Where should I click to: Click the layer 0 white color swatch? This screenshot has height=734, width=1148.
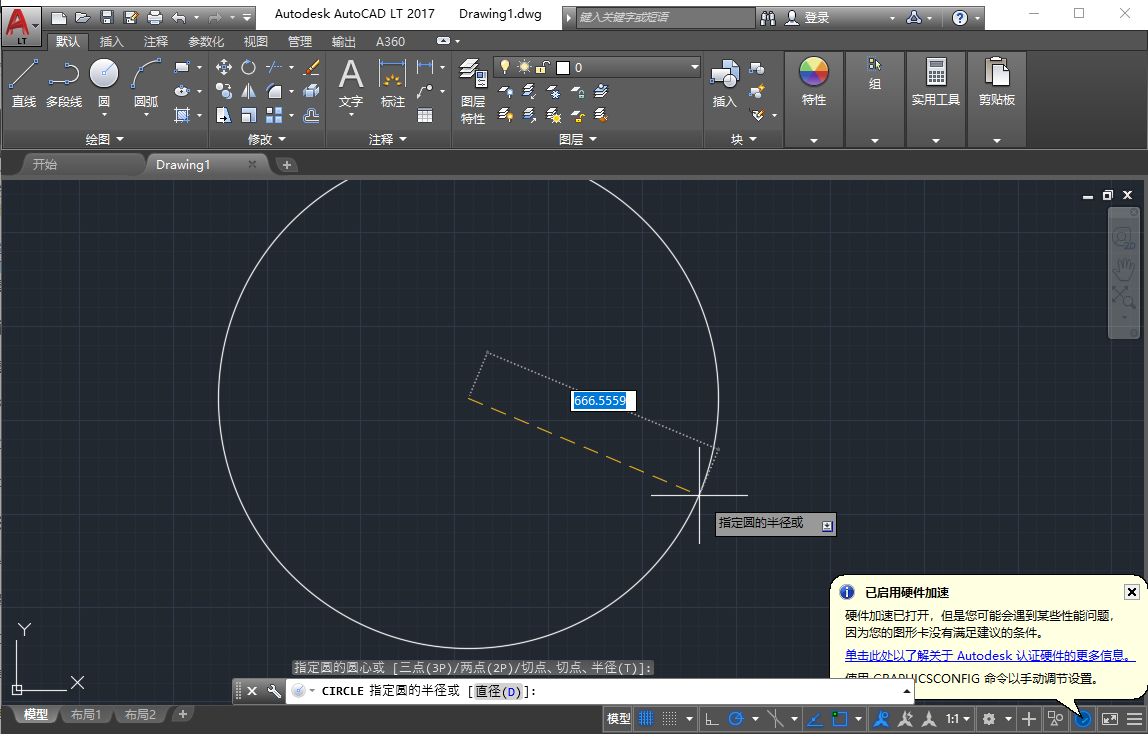[563, 68]
